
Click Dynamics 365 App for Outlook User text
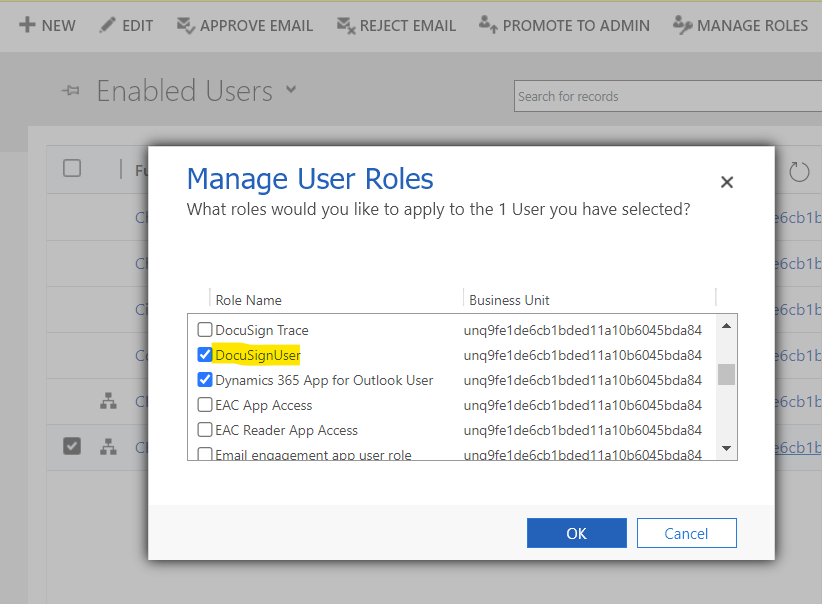pyautogui.click(x=324, y=380)
